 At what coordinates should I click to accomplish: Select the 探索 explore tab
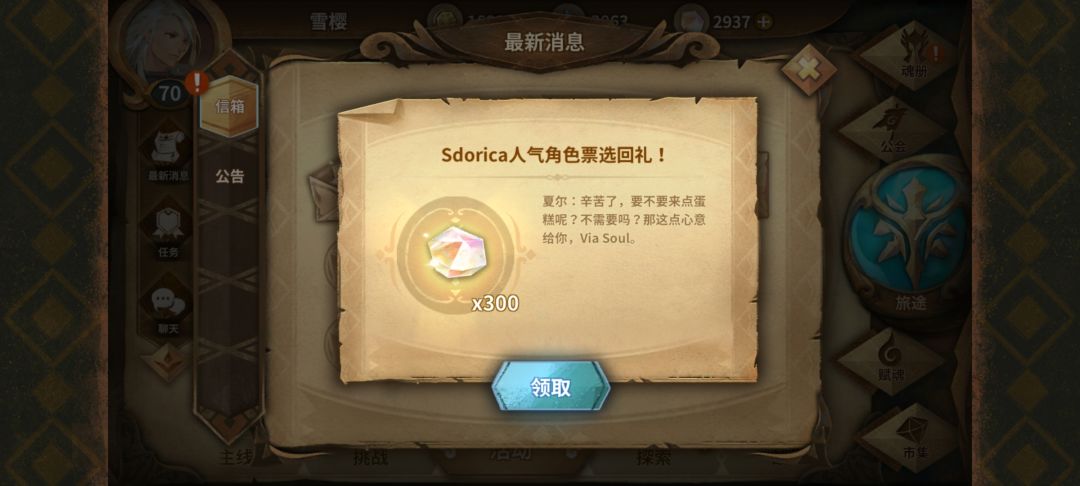tap(653, 457)
